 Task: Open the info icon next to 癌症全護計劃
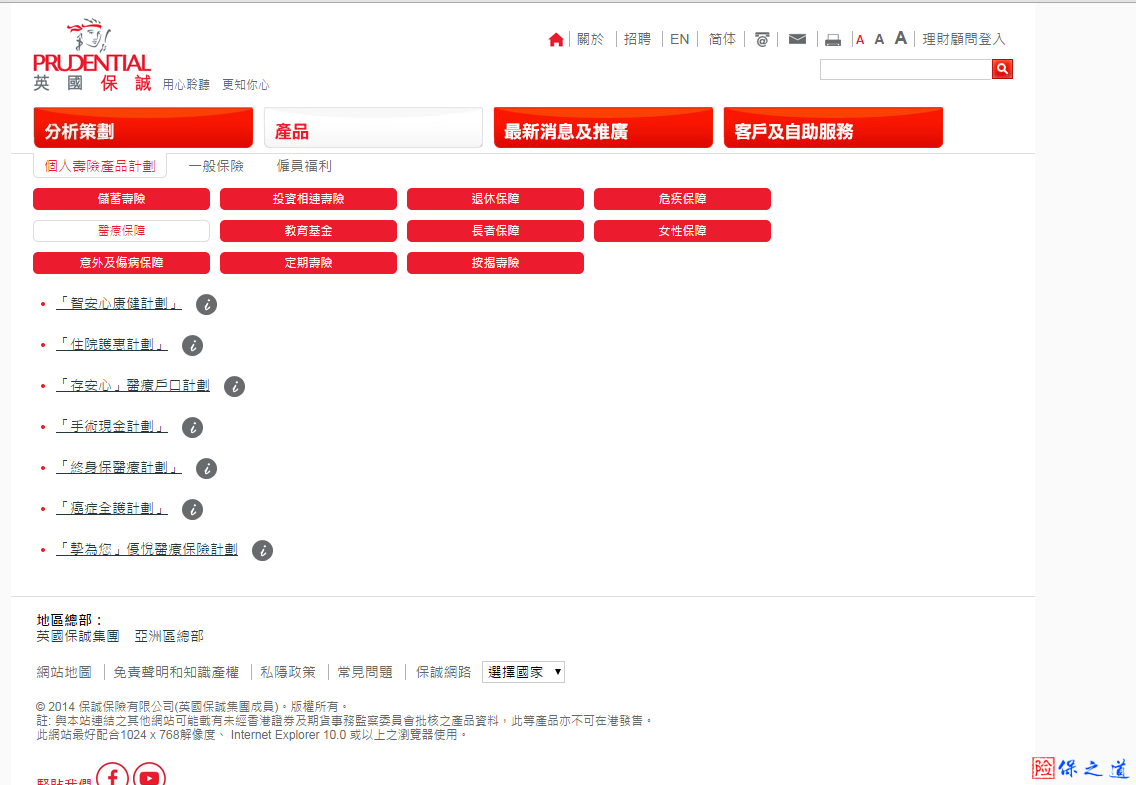[193, 510]
